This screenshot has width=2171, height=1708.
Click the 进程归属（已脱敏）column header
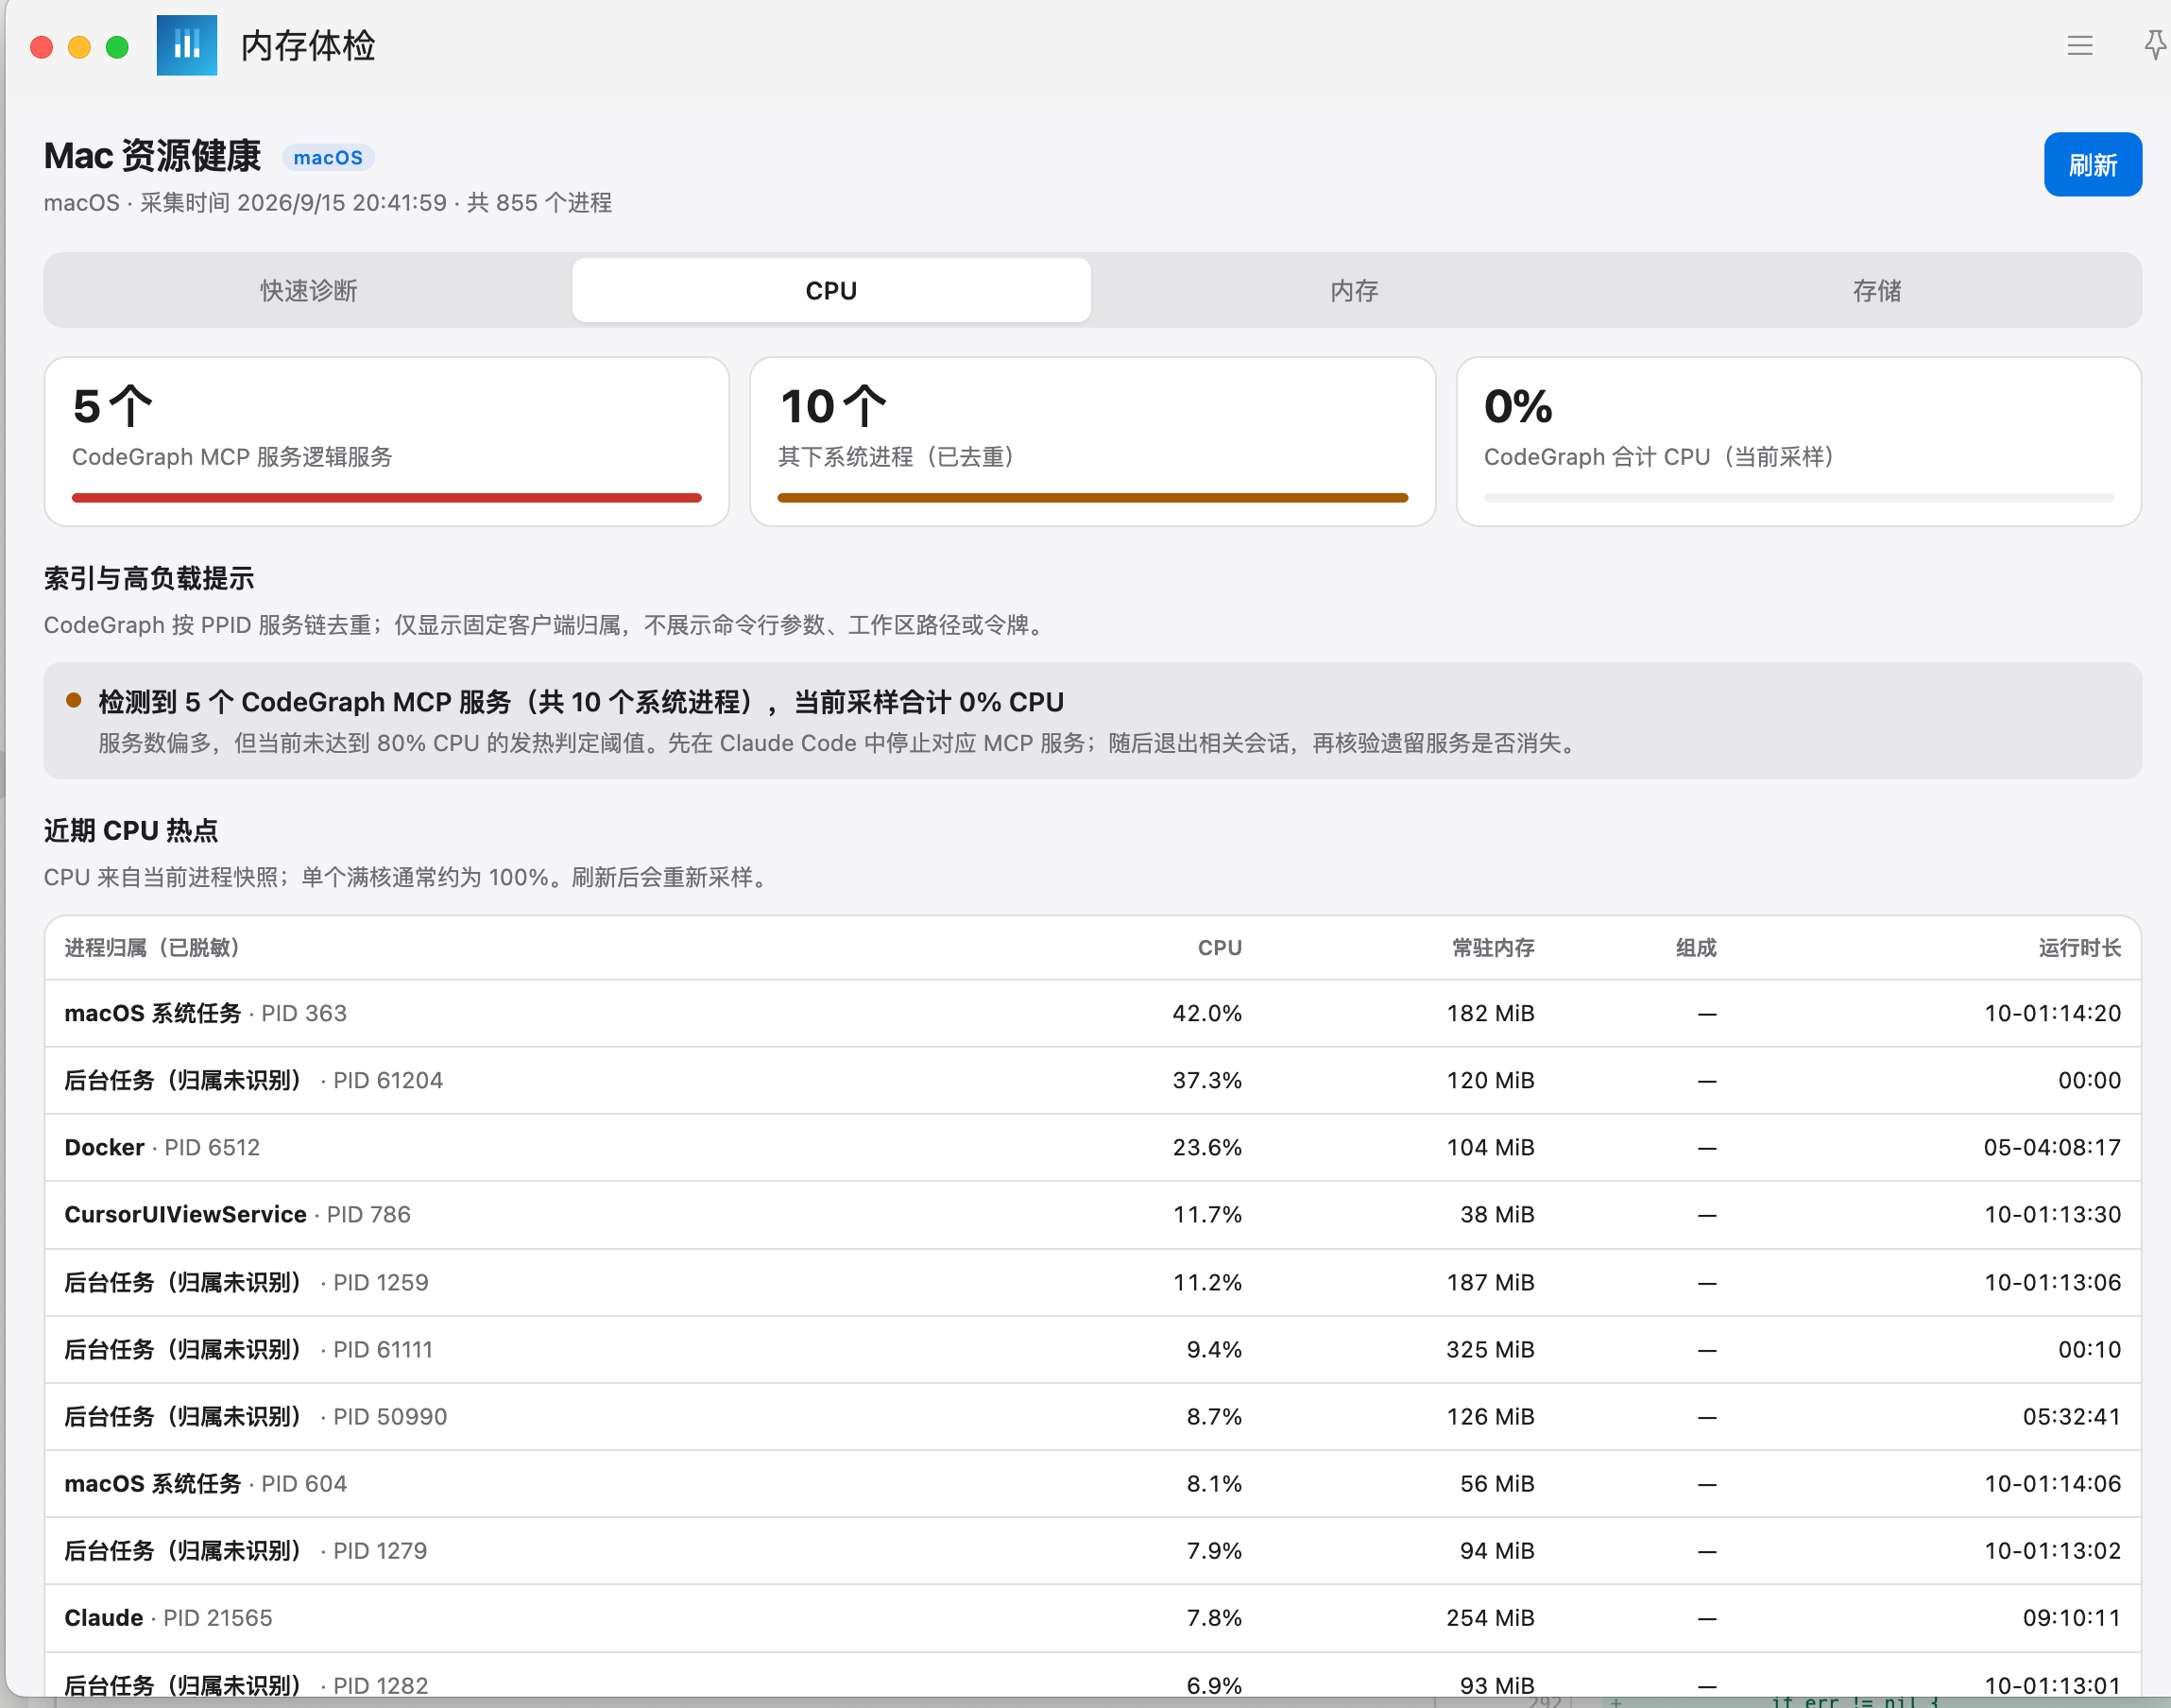coord(152,947)
